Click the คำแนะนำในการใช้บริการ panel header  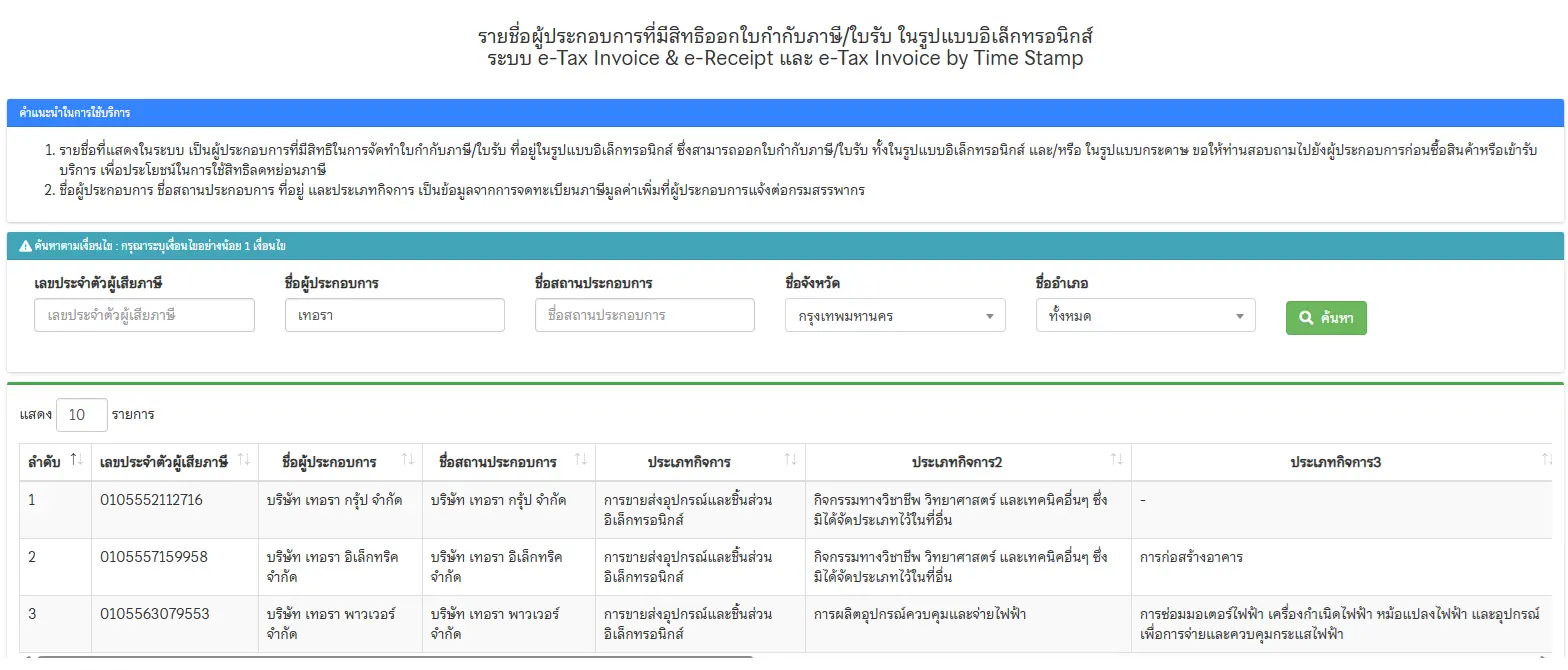[x=785, y=113]
